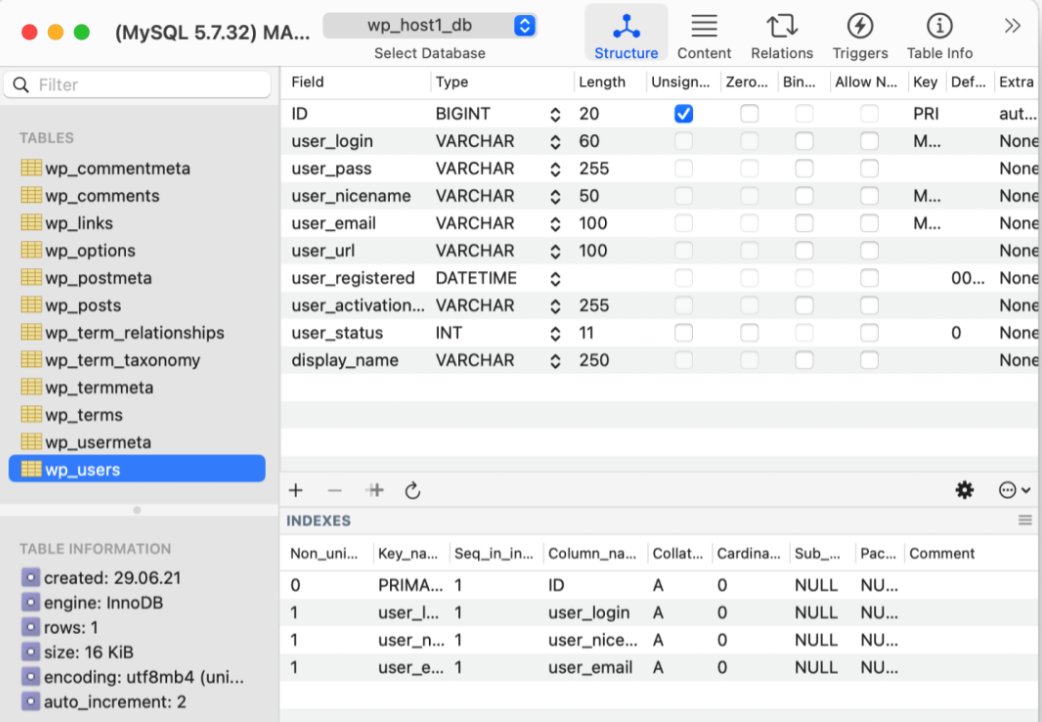Open the type stepper for ID
Viewport: 1042px width, 722px height.
coord(555,114)
